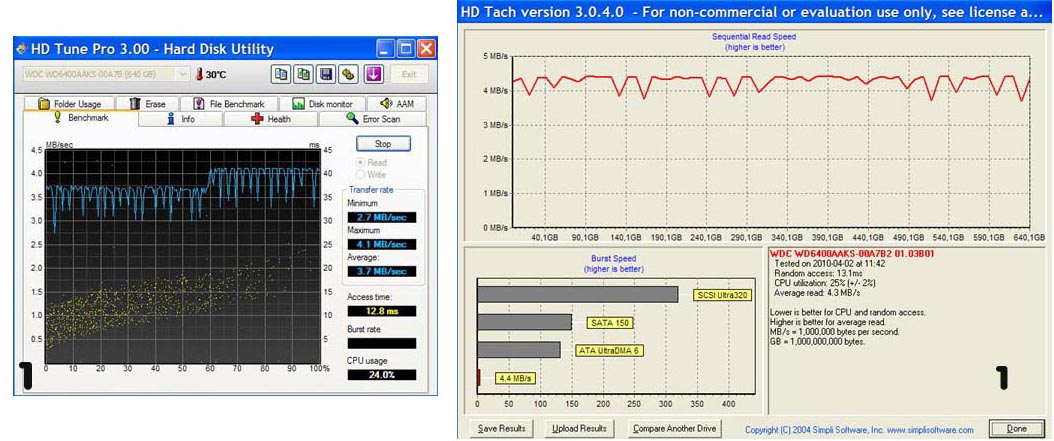1054x441 pixels.
Task: Click the SCSI Ultra320 bar label
Action: [722, 294]
